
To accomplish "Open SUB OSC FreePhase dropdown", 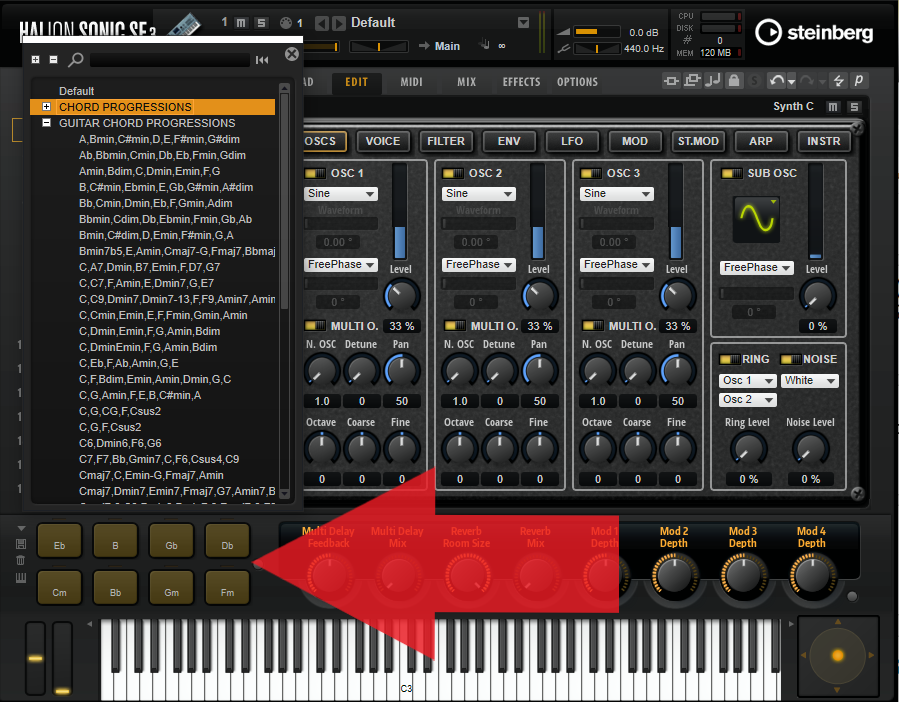I will 757,268.
